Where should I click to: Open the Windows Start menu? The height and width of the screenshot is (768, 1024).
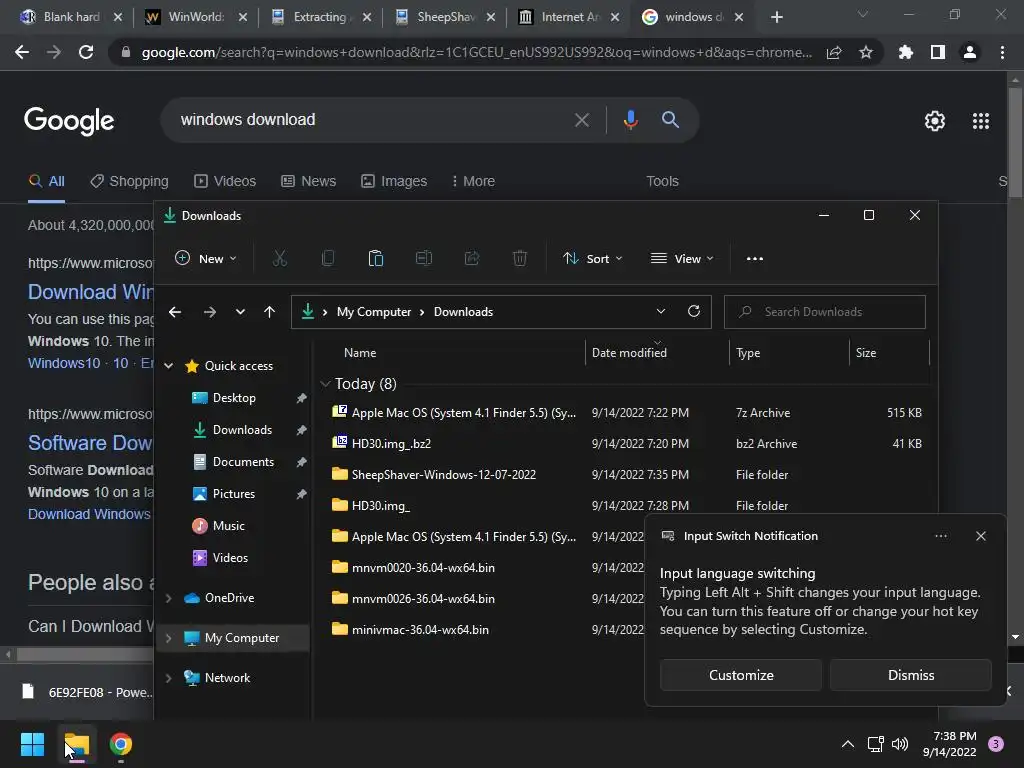tap(32, 744)
